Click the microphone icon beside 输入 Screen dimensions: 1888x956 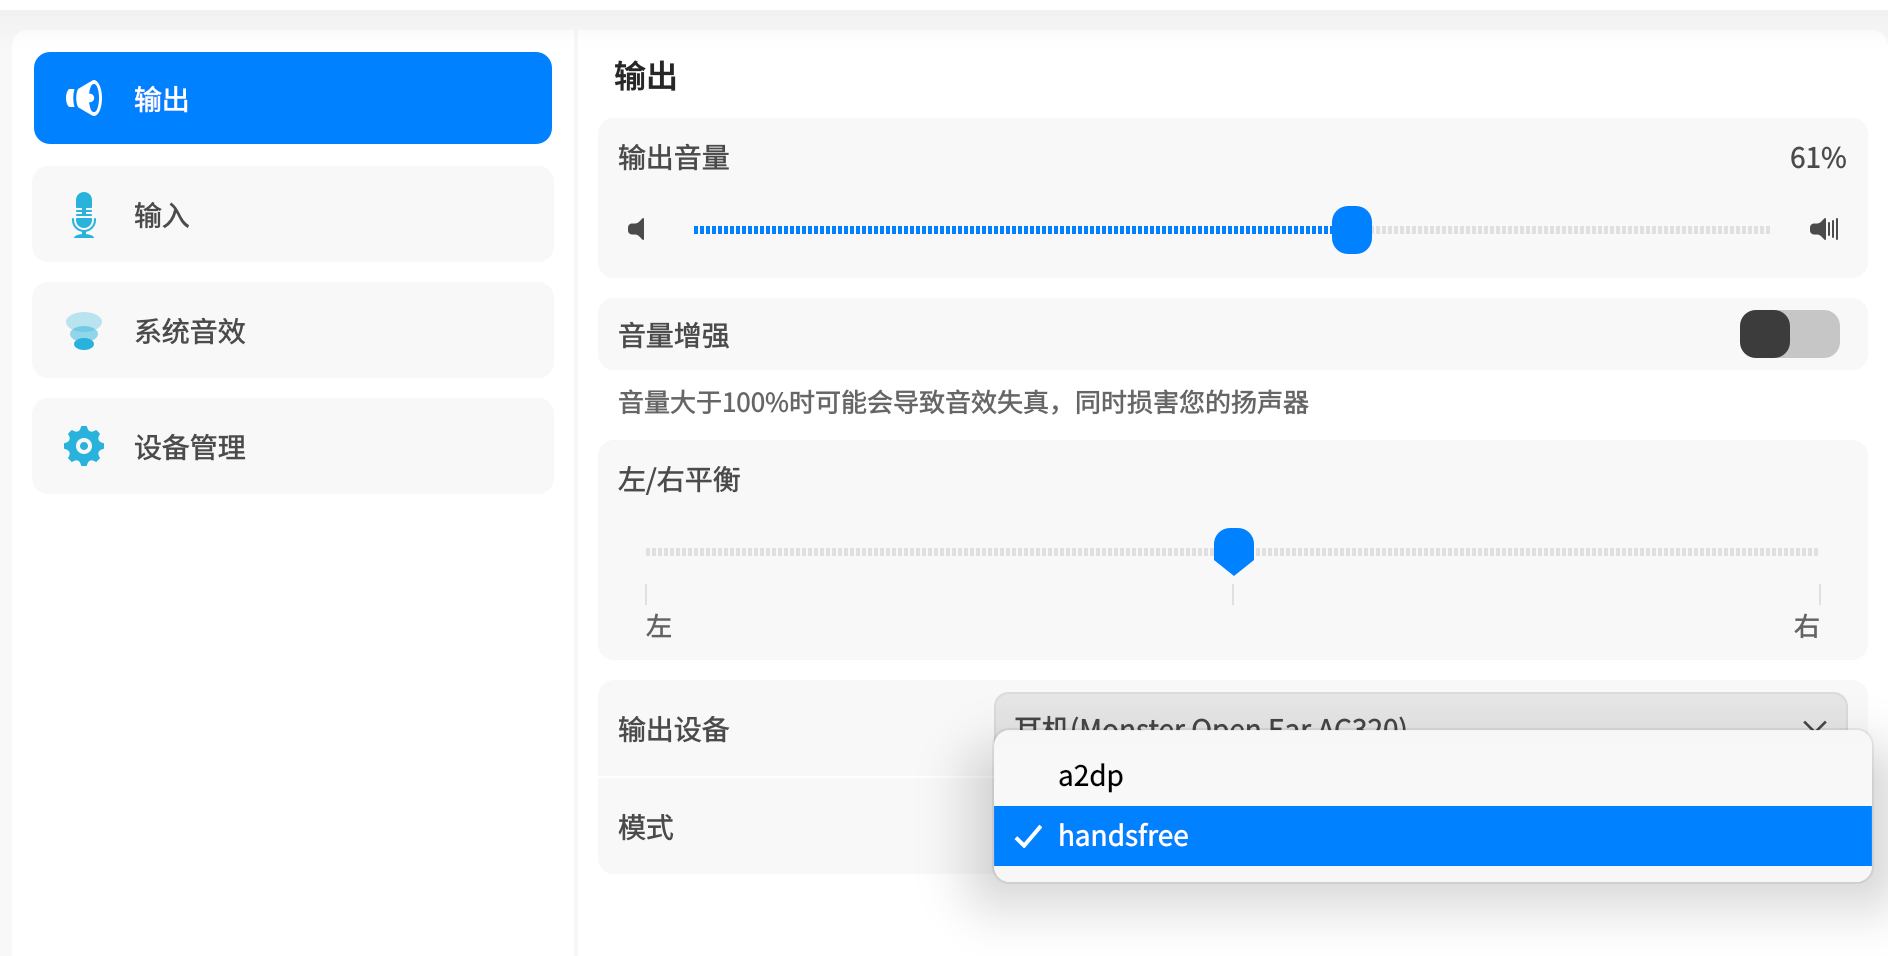[84, 214]
